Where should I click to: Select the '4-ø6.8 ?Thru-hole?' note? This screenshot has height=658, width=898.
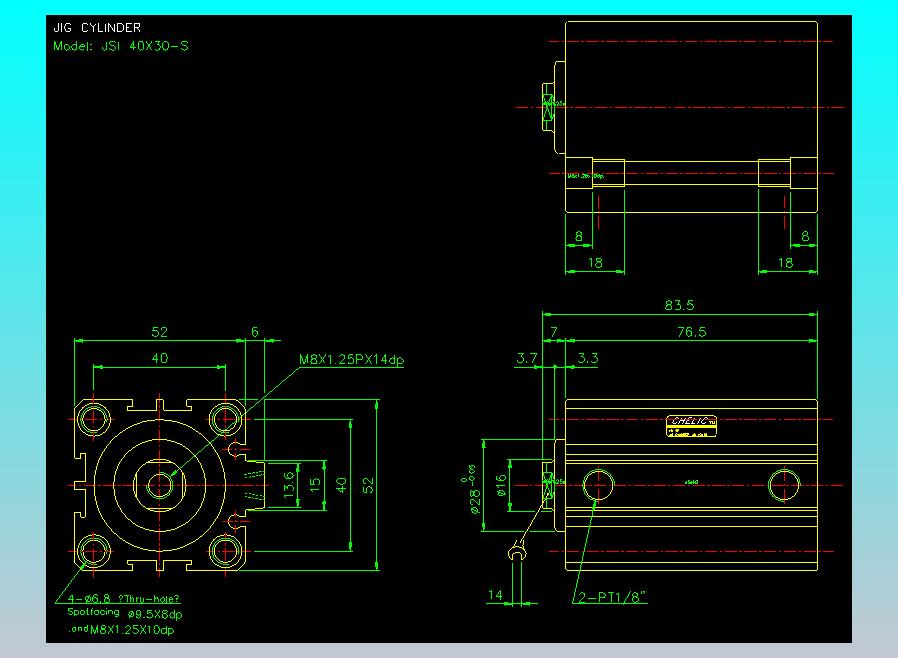124,599
